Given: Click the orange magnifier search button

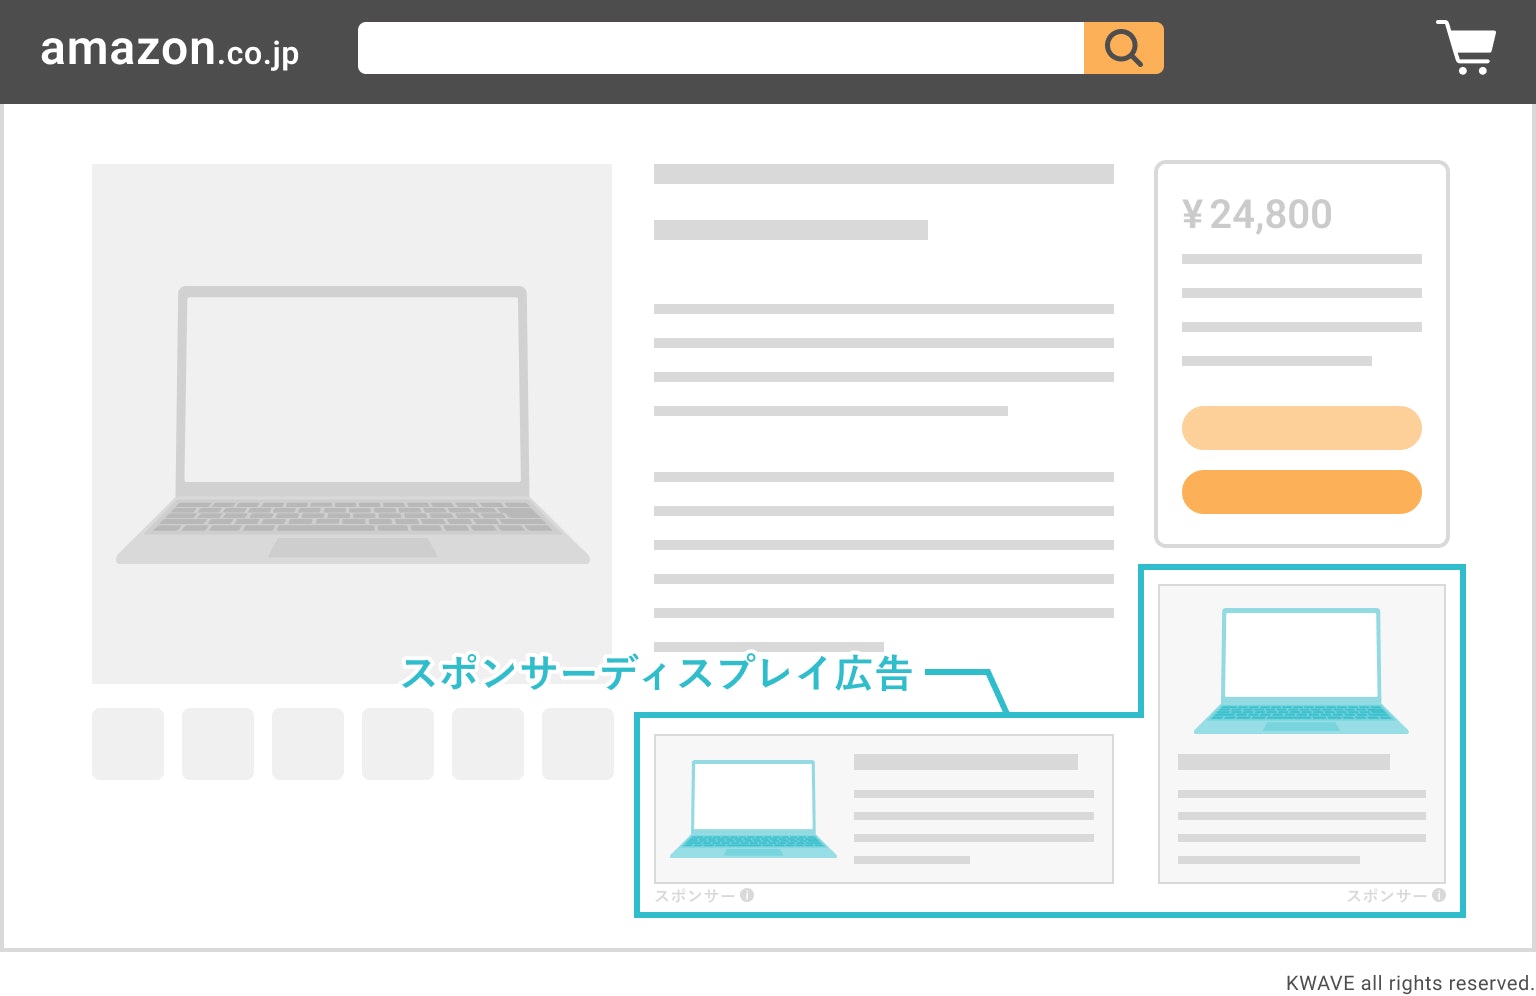Looking at the screenshot, I should 1124,48.
